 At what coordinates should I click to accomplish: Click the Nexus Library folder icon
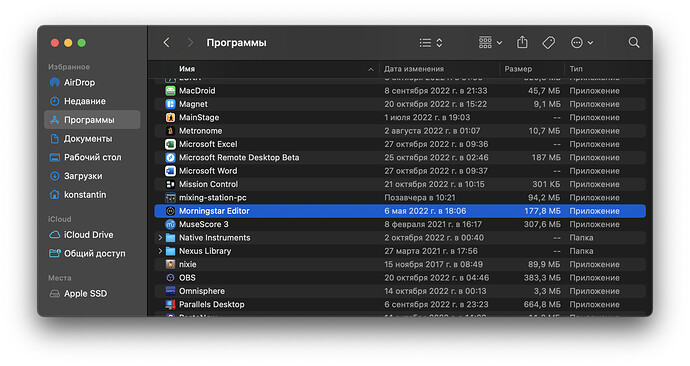point(170,251)
